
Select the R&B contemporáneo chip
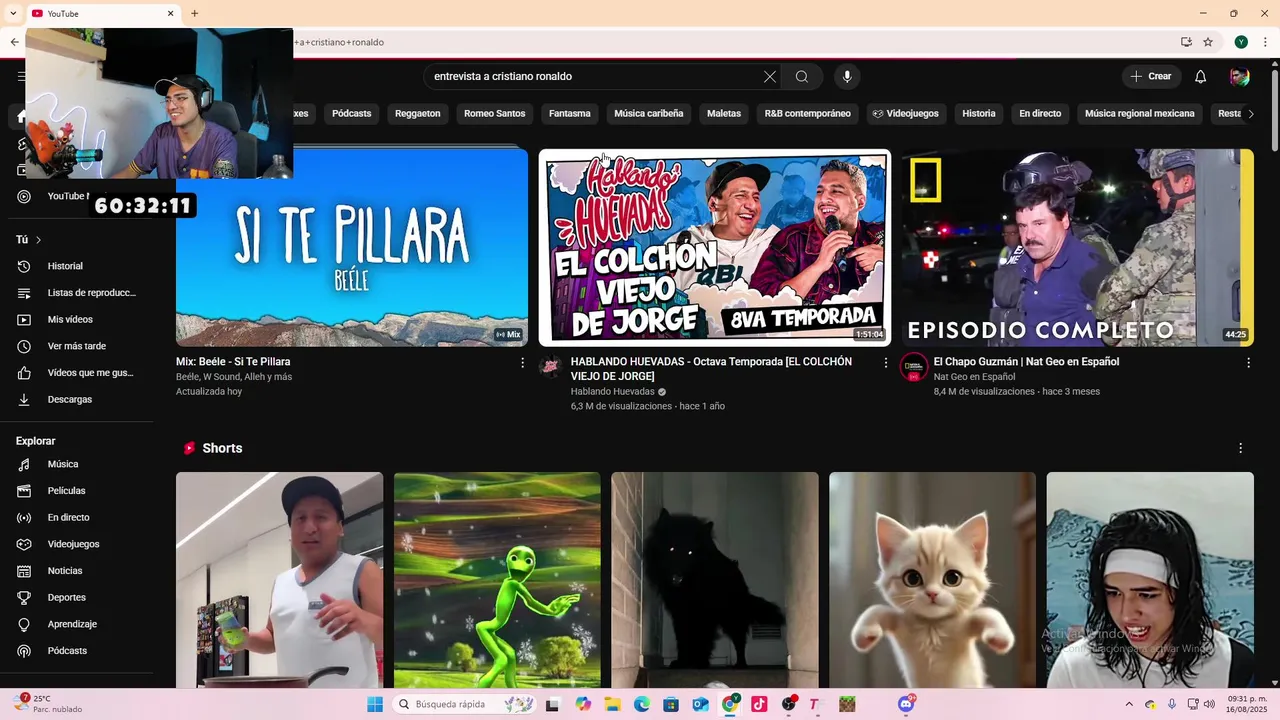pos(808,114)
